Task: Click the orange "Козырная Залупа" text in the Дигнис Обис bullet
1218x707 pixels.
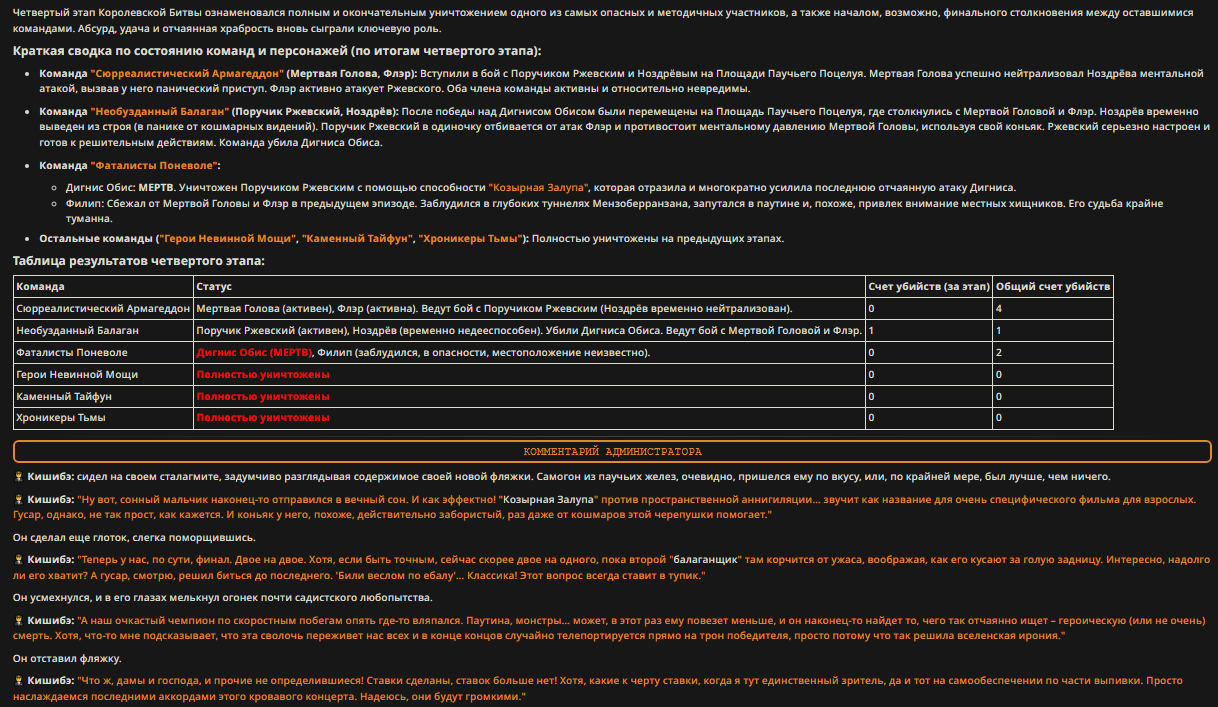Action: tap(540, 187)
